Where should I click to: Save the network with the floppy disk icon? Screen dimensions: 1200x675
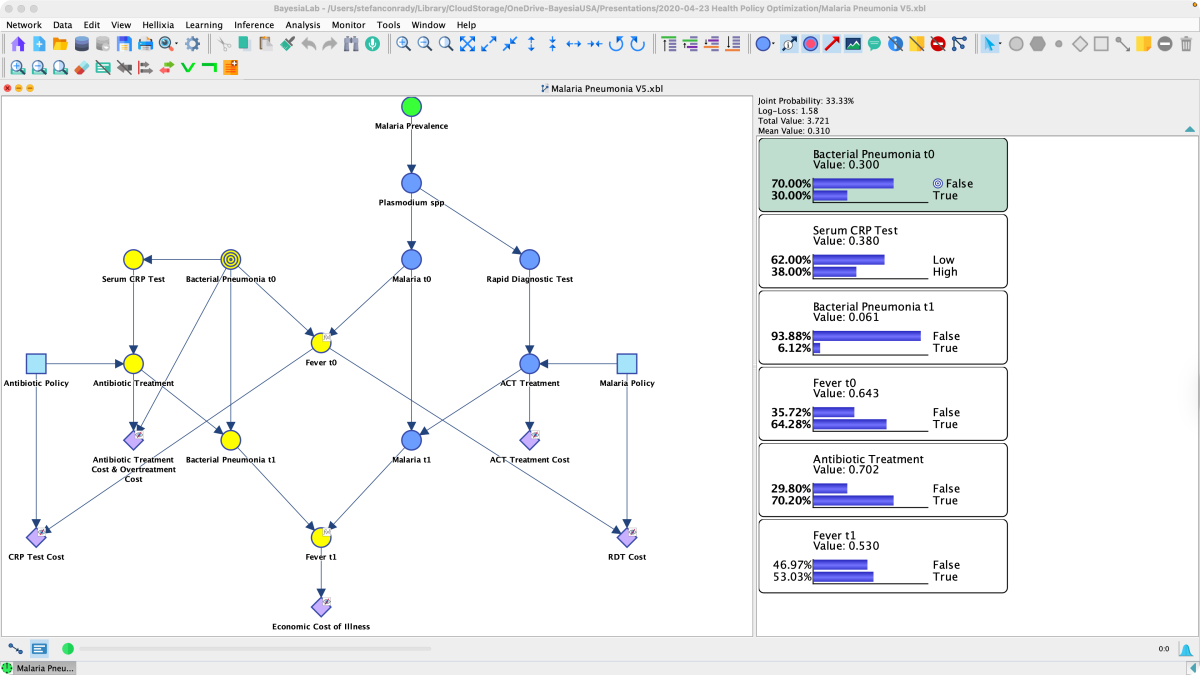(124, 44)
